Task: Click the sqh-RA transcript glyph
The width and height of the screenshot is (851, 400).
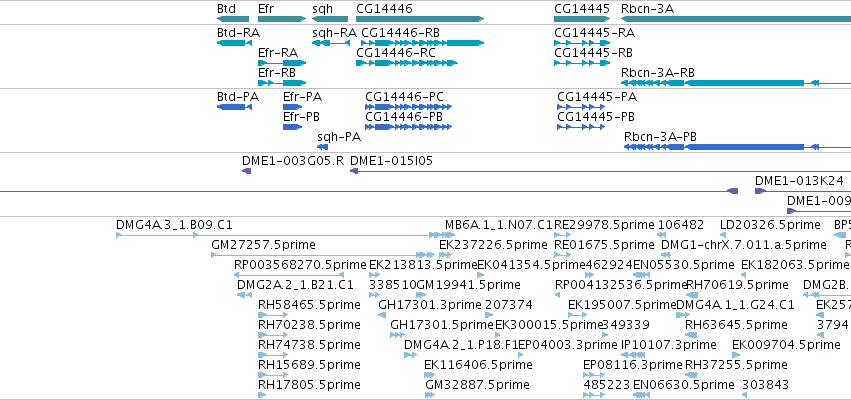Action: coord(331,43)
